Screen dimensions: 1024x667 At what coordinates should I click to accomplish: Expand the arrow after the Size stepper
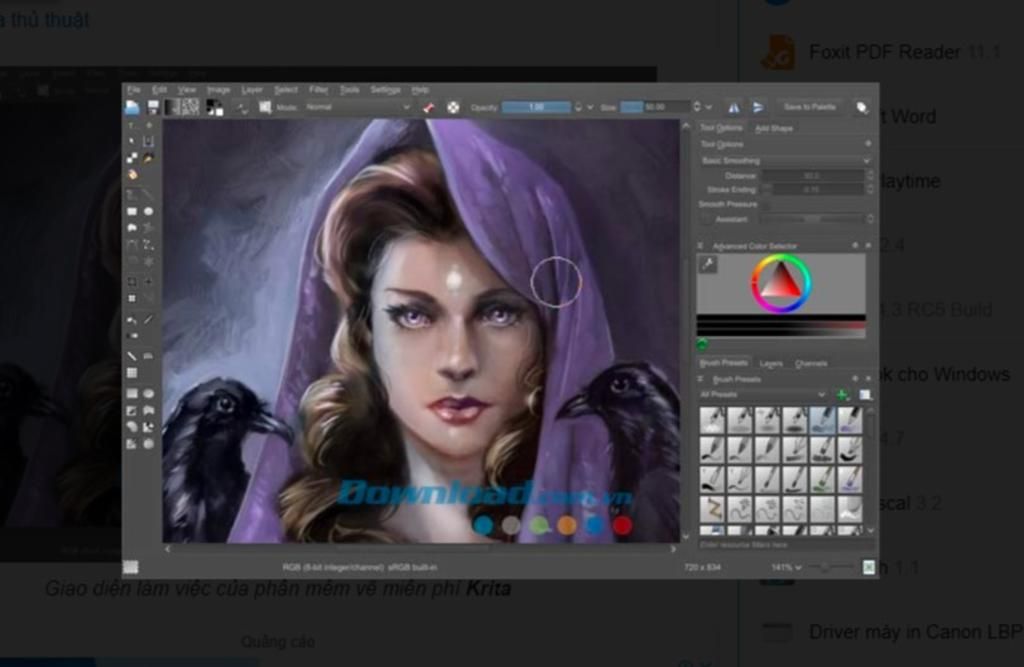(709, 107)
